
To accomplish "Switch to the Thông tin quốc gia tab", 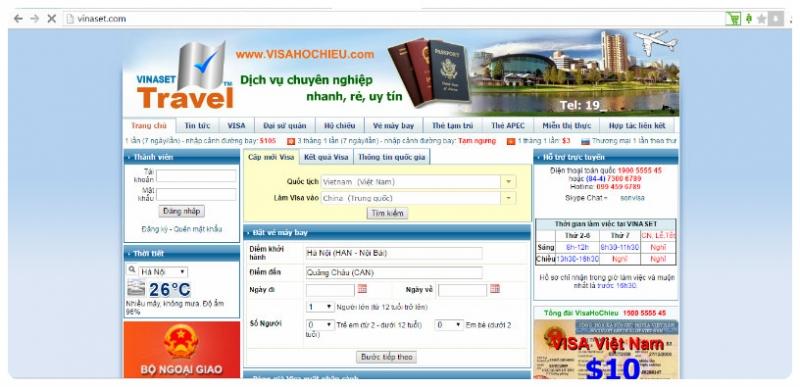I will [391, 157].
